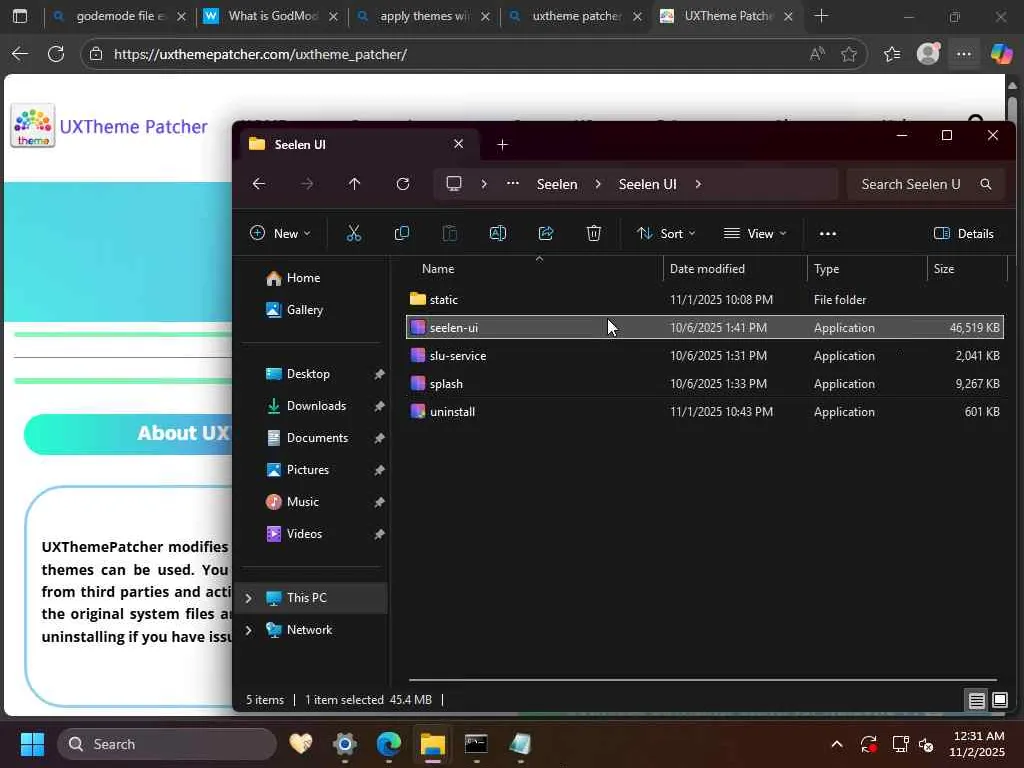Select the static folder
Screen dimensions: 1024x768
pyautogui.click(x=705, y=299)
